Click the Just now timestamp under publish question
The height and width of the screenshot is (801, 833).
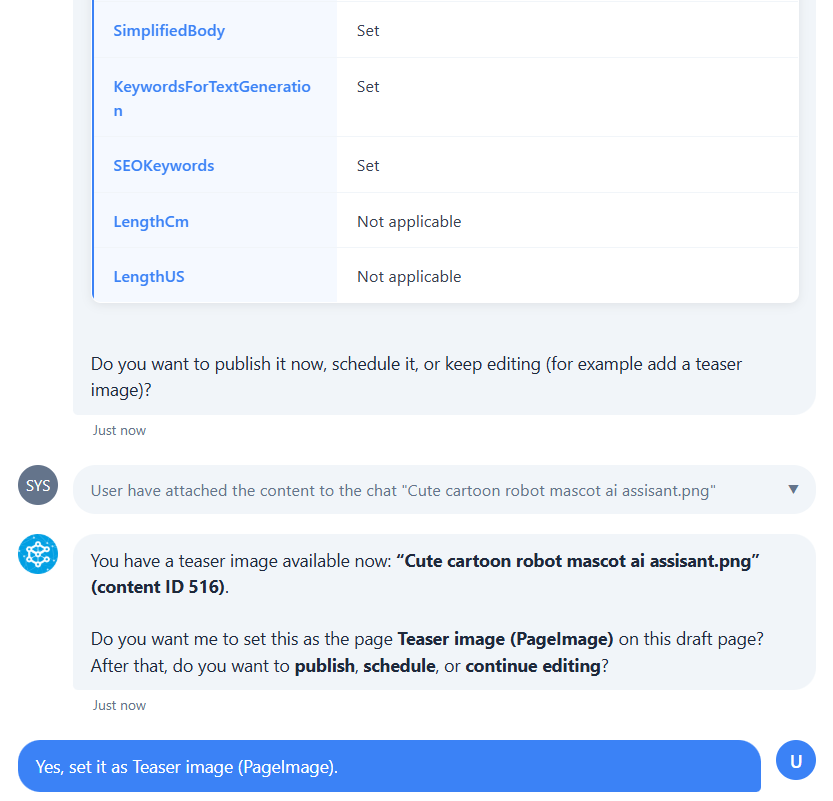tap(119, 430)
